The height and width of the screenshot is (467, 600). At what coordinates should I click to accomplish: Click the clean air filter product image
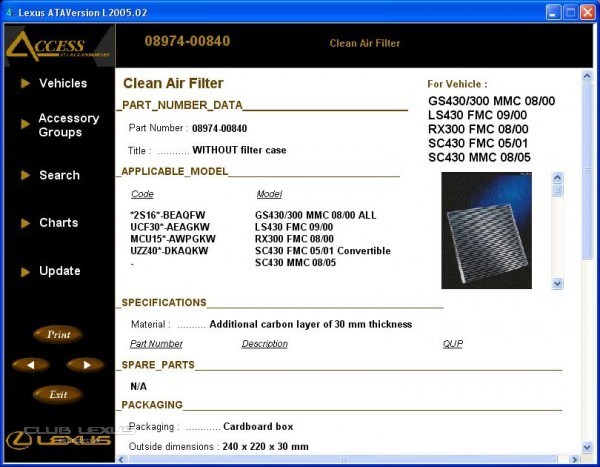(486, 230)
